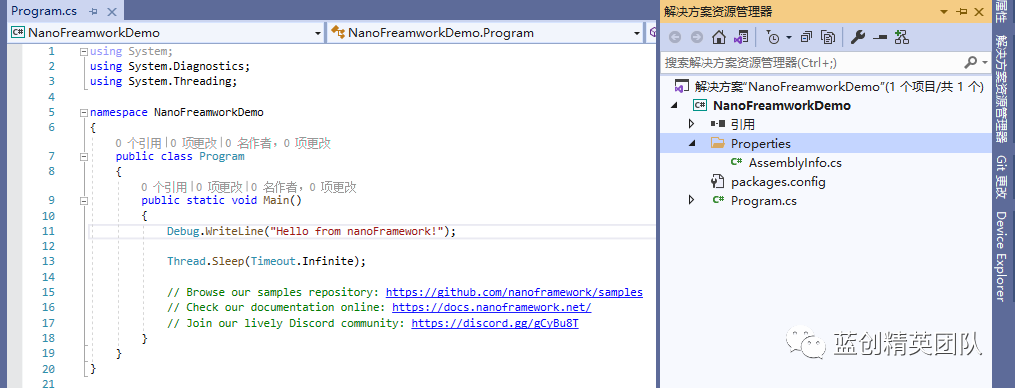Open the docs.nanoframework.net link
This screenshot has height=388, width=1015.
click(x=491, y=307)
